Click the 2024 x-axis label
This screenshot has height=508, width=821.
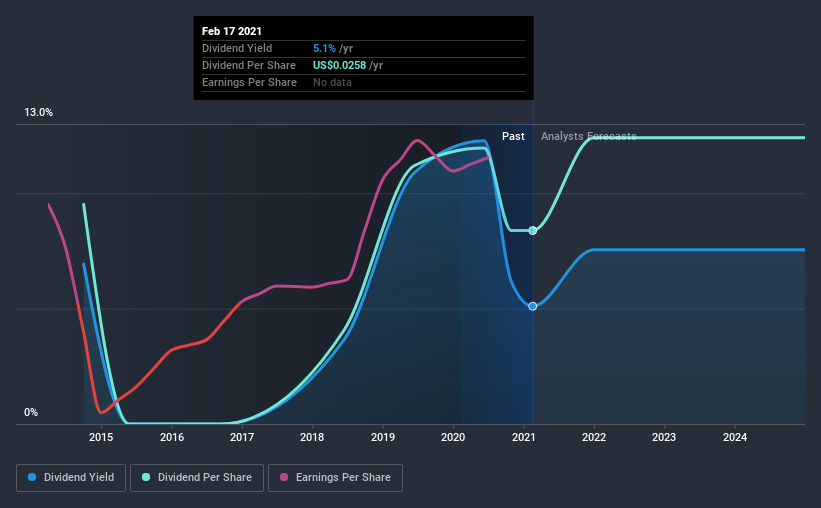point(735,437)
